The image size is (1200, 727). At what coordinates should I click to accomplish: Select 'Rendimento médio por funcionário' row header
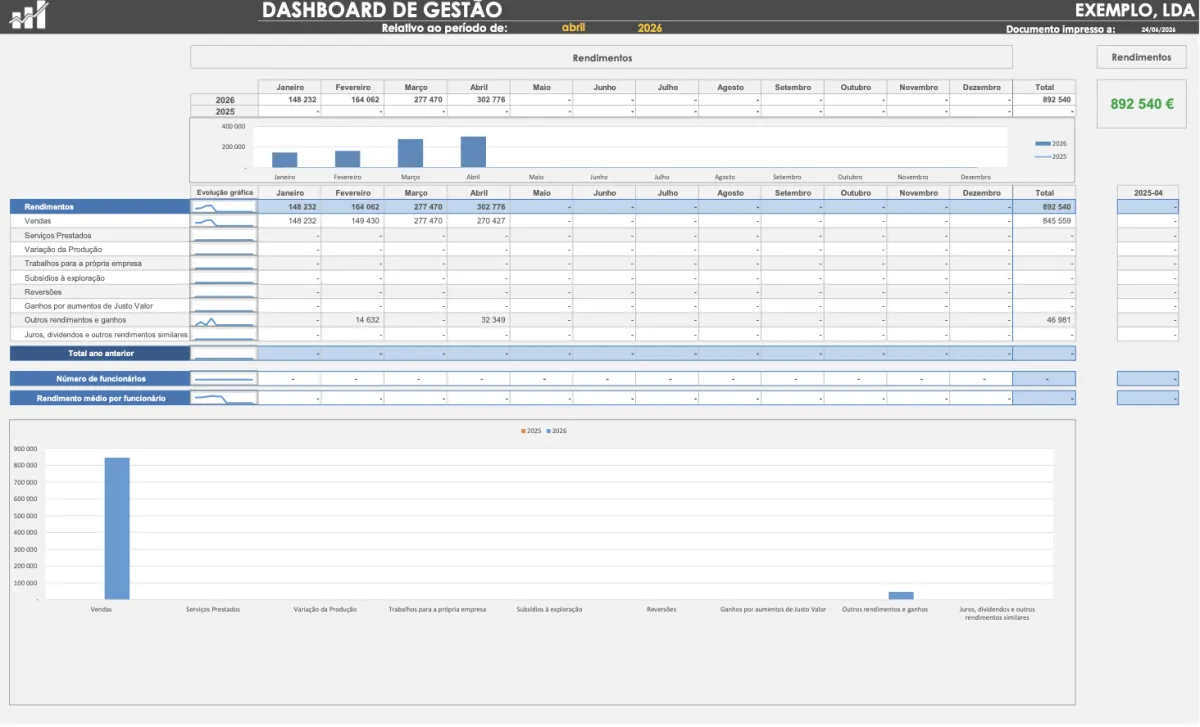pyautogui.click(x=100, y=398)
